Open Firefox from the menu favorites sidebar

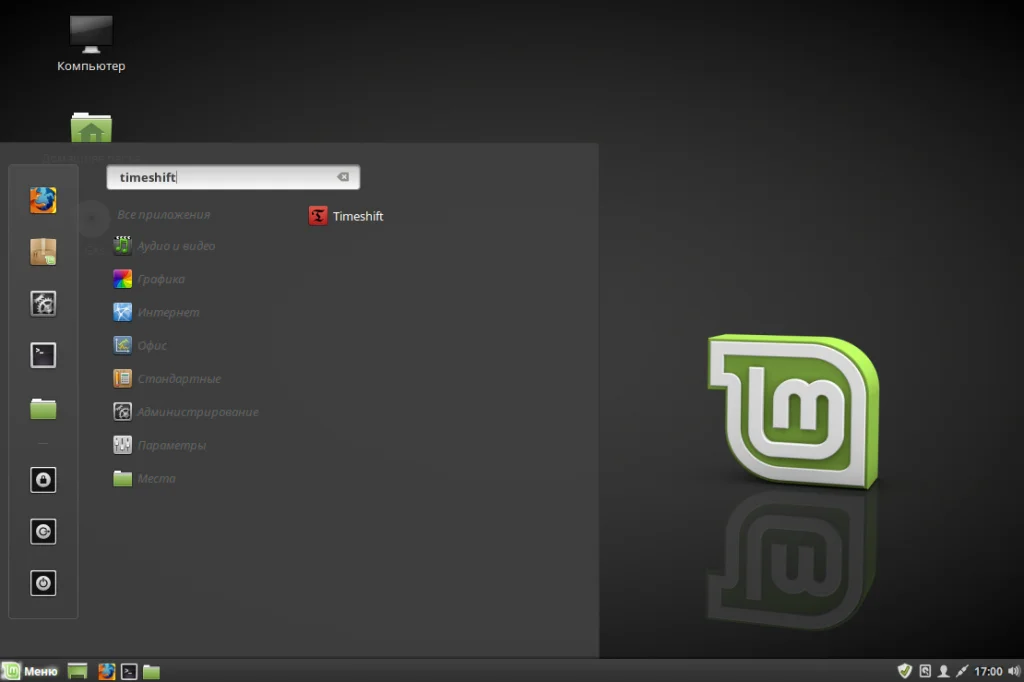pos(43,200)
